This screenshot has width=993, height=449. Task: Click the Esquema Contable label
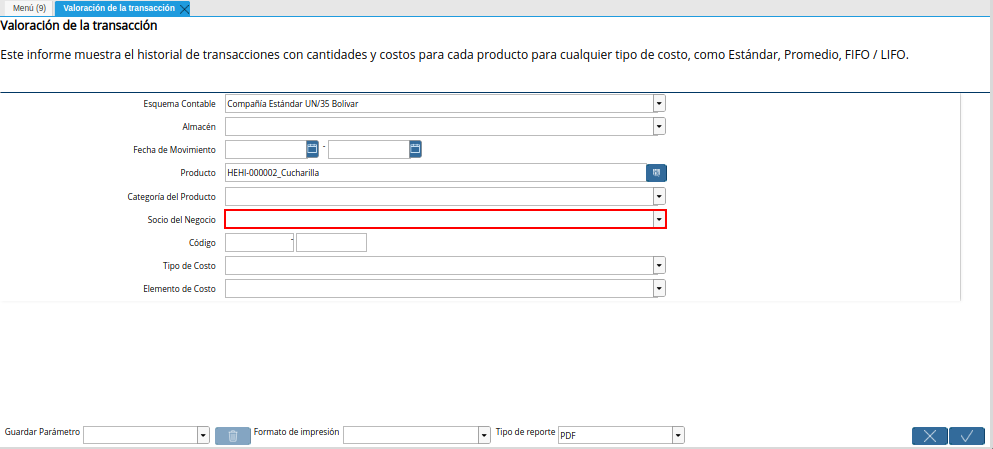coord(180,103)
